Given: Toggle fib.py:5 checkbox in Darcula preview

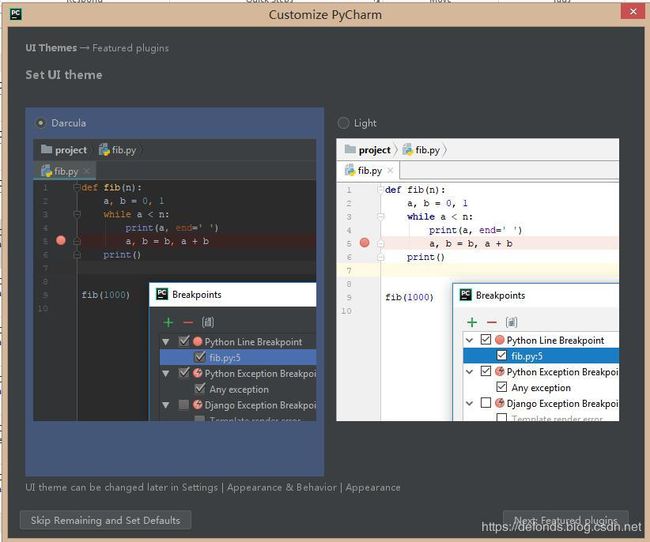Looking at the screenshot, I should click(200, 357).
